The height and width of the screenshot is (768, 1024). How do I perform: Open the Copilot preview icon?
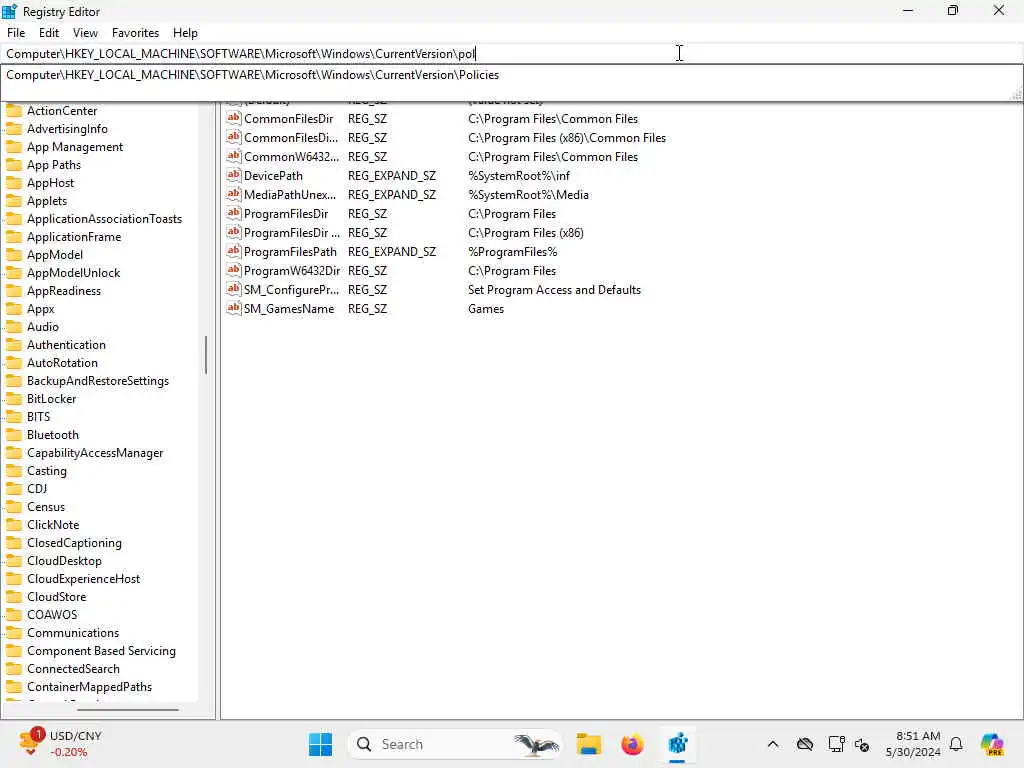tap(991, 744)
